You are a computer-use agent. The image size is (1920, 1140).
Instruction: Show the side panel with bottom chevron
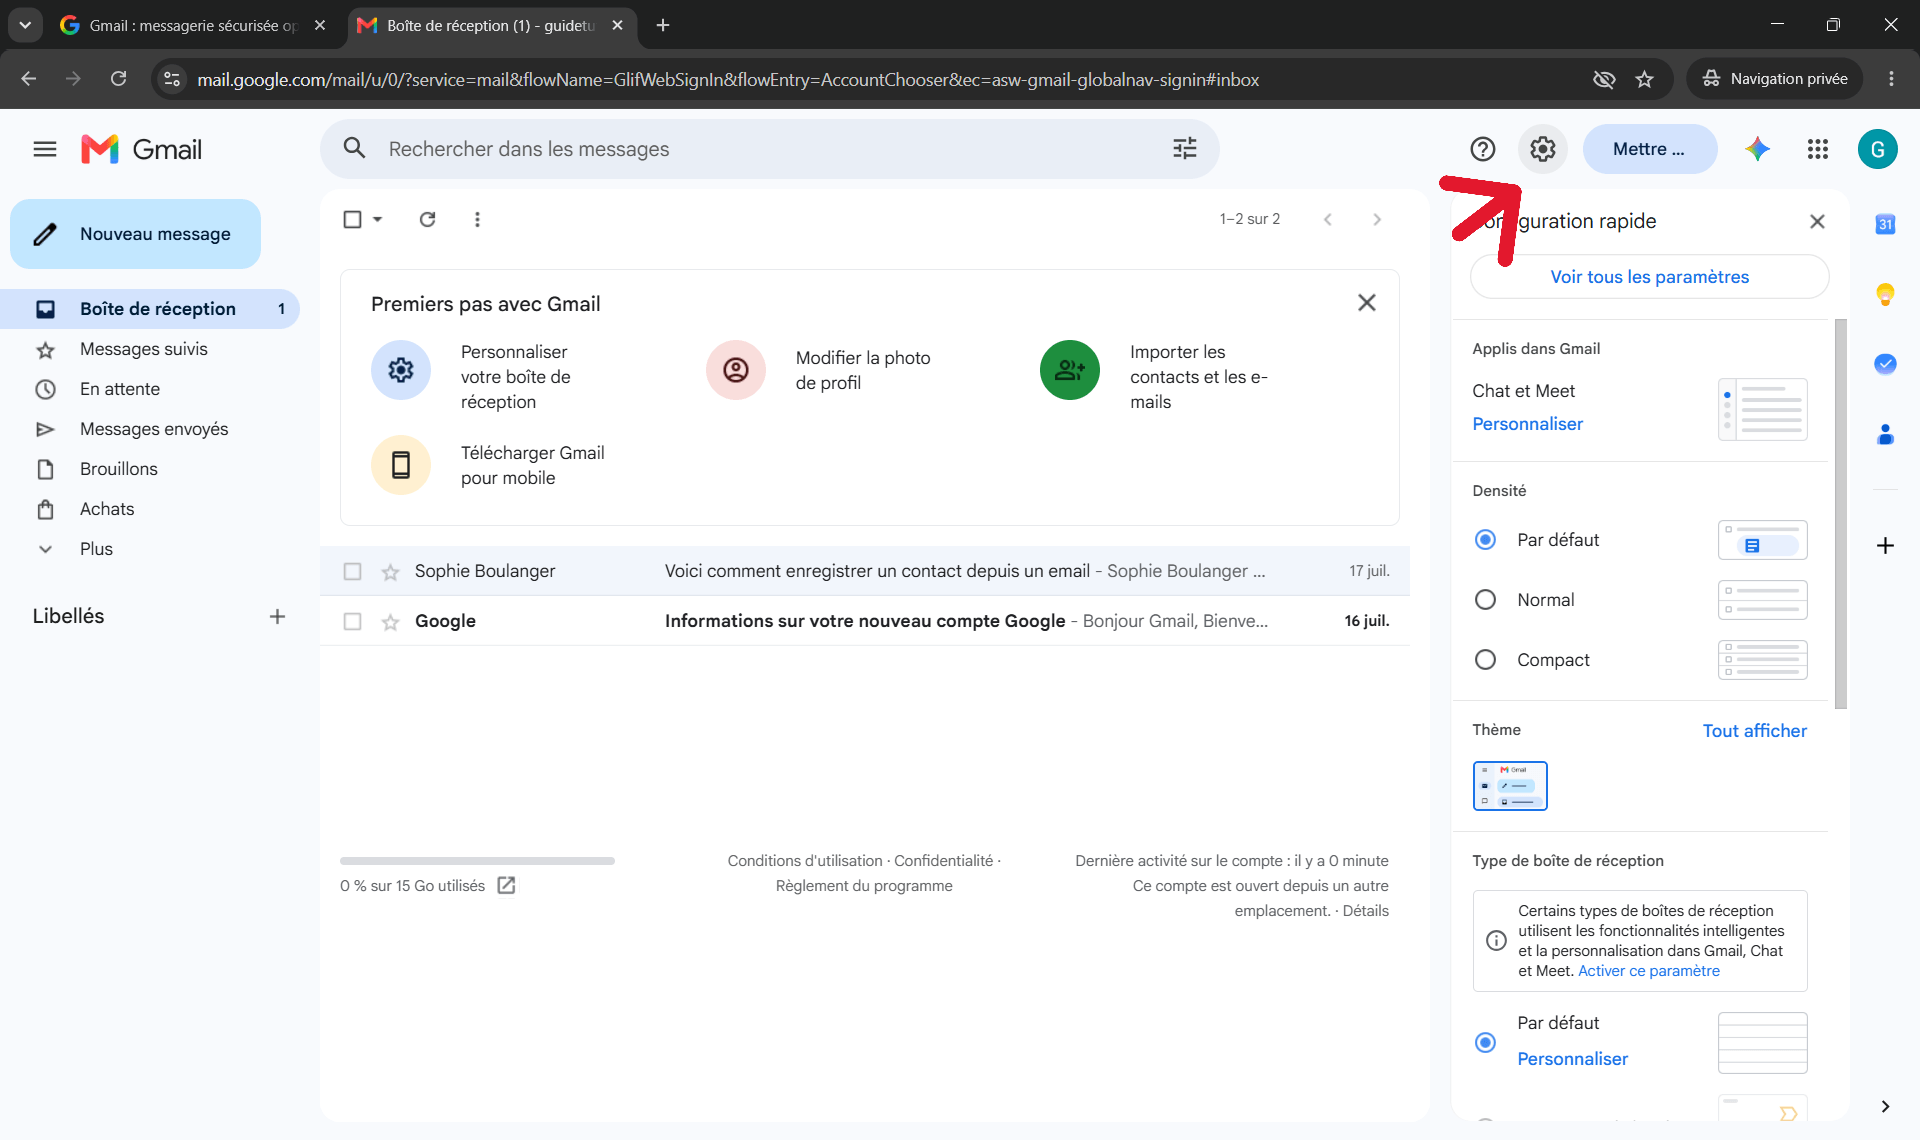click(1885, 1106)
